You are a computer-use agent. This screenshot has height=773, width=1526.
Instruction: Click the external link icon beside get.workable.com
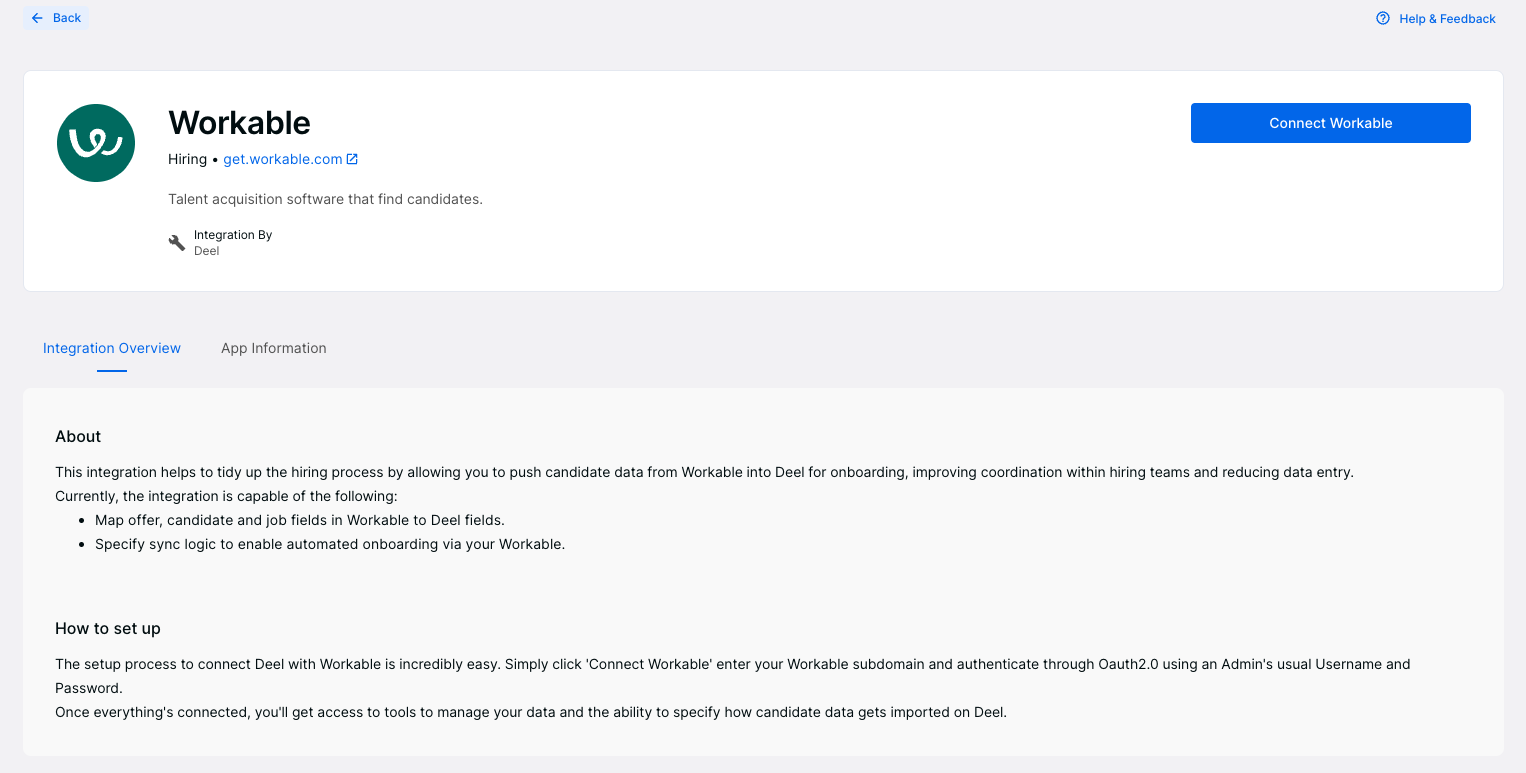(x=352, y=159)
